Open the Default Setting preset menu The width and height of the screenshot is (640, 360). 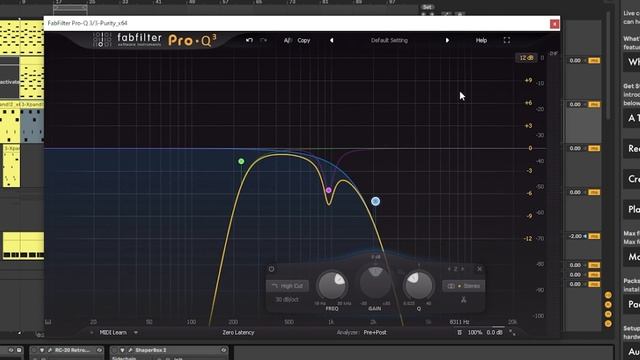point(389,40)
